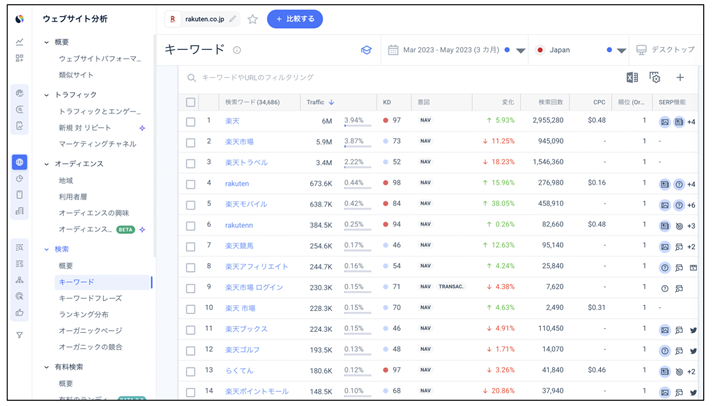712x406 pixels.
Task: Check the box for rakutenn row
Action: pos(191,226)
